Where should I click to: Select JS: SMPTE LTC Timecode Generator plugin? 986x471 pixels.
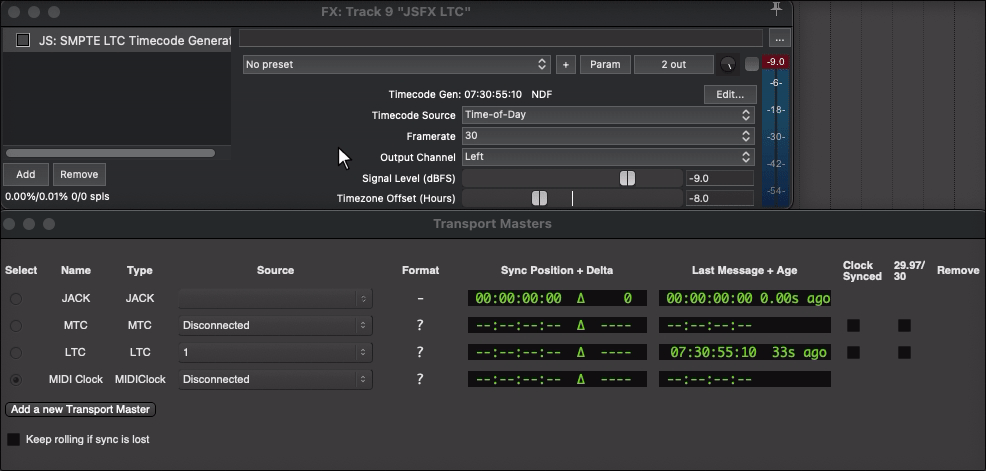(x=116, y=40)
